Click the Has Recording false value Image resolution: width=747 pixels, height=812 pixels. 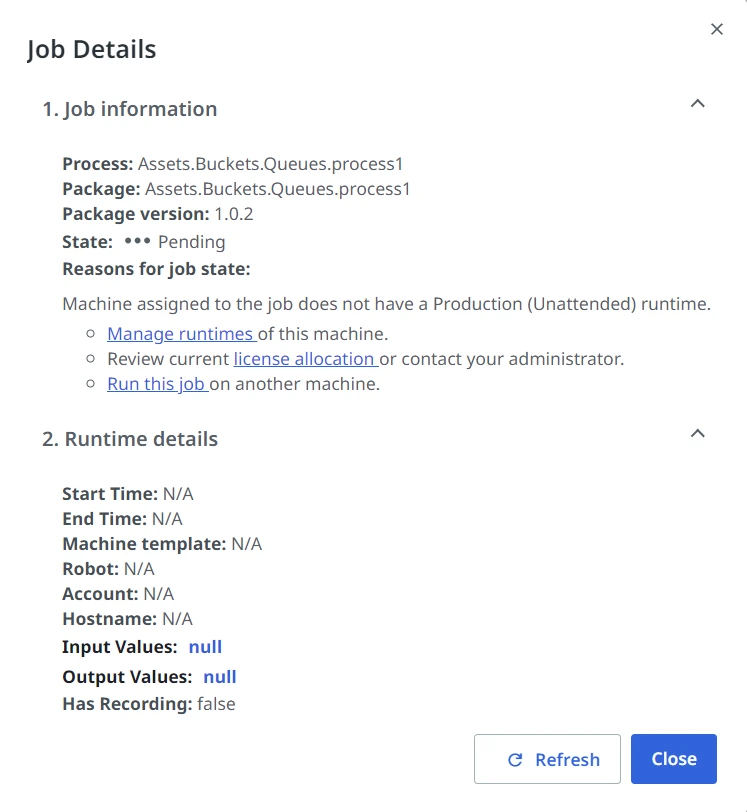216,704
